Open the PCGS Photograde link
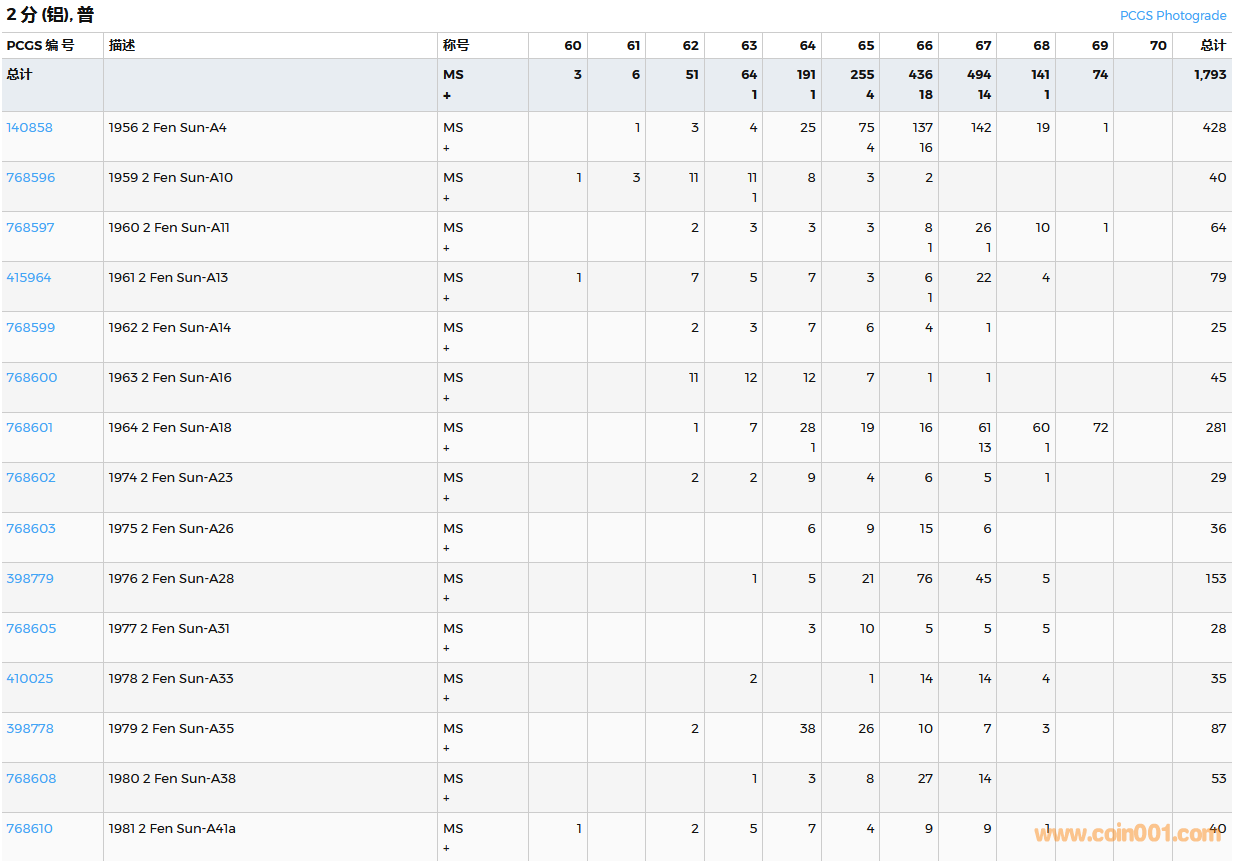 coord(1172,15)
